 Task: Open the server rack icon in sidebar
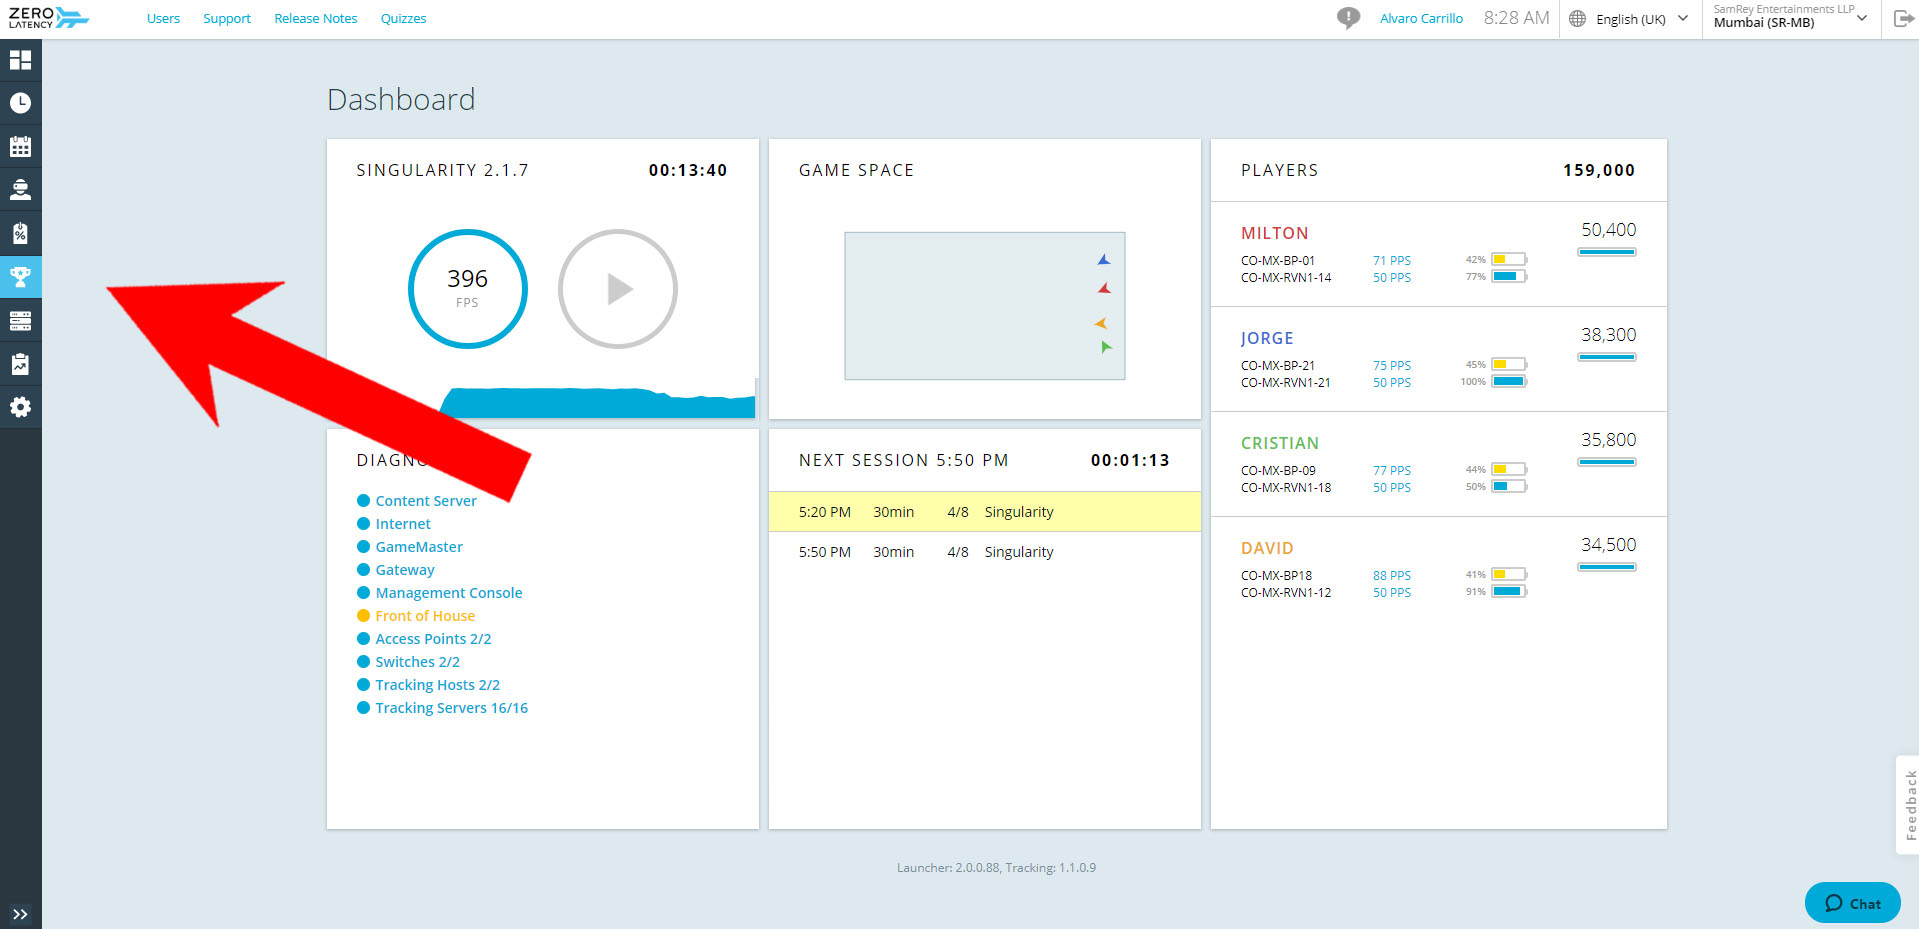point(20,320)
